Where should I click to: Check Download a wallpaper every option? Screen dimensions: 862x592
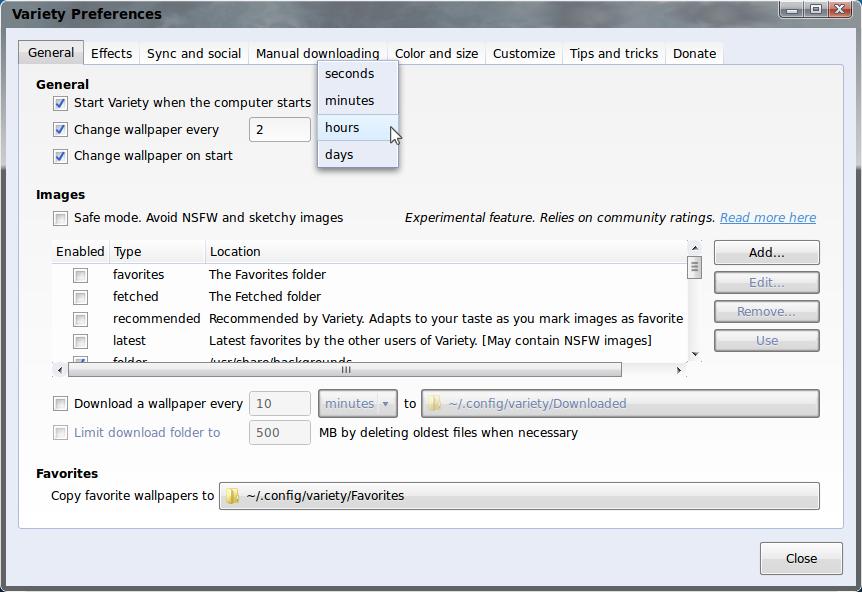coord(61,404)
